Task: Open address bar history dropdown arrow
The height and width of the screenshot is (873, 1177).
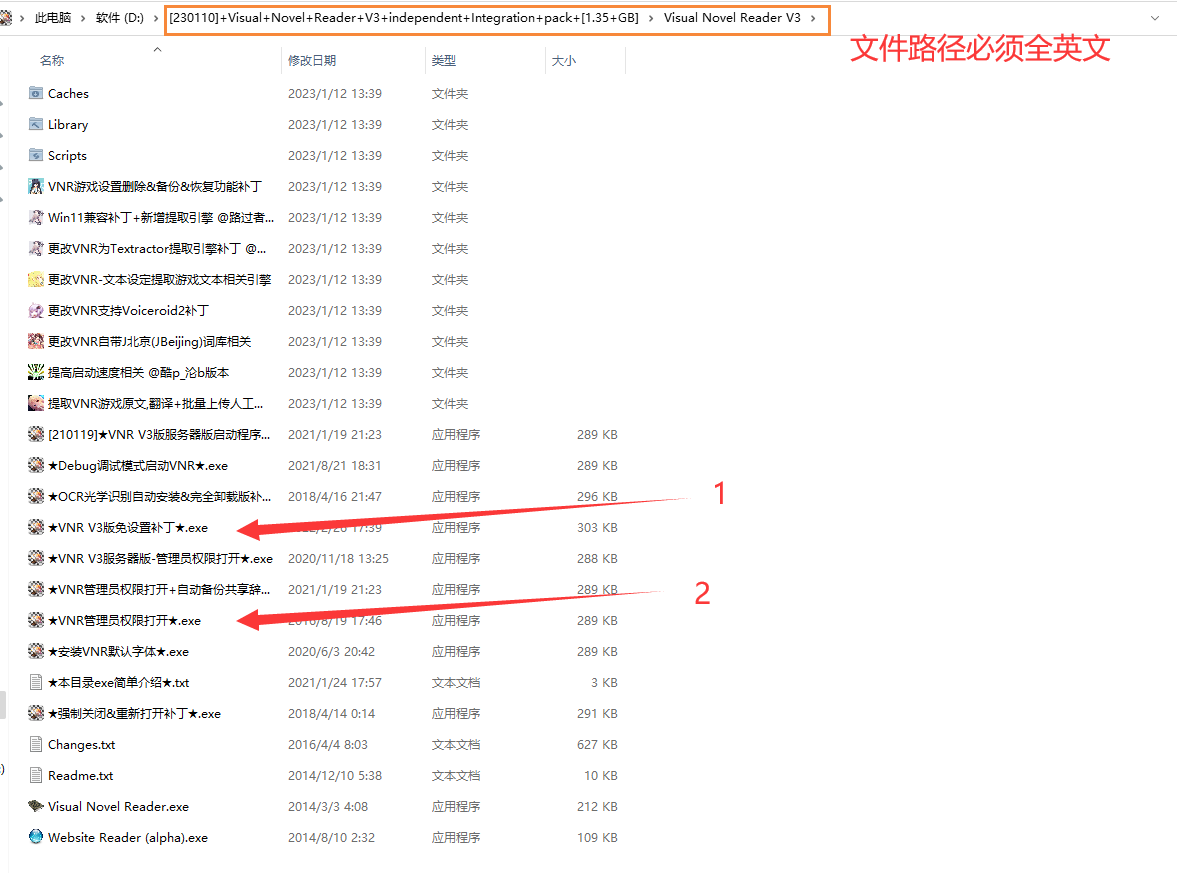Action: point(1155,18)
